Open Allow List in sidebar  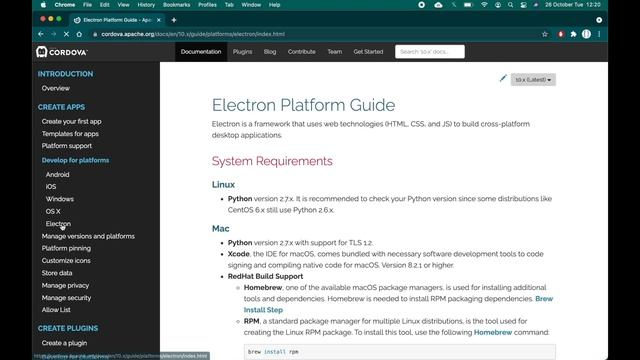(56, 310)
